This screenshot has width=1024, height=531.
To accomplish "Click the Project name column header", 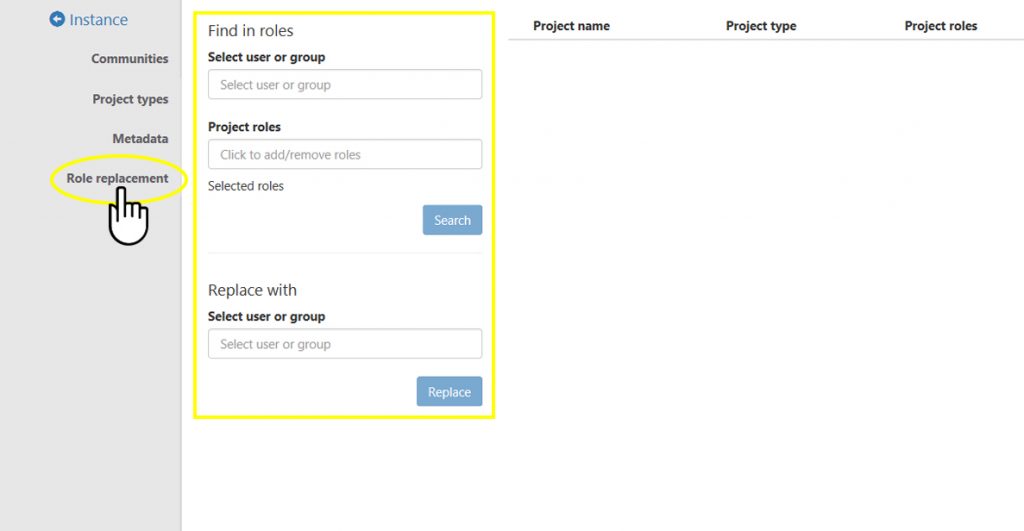I will coord(571,26).
